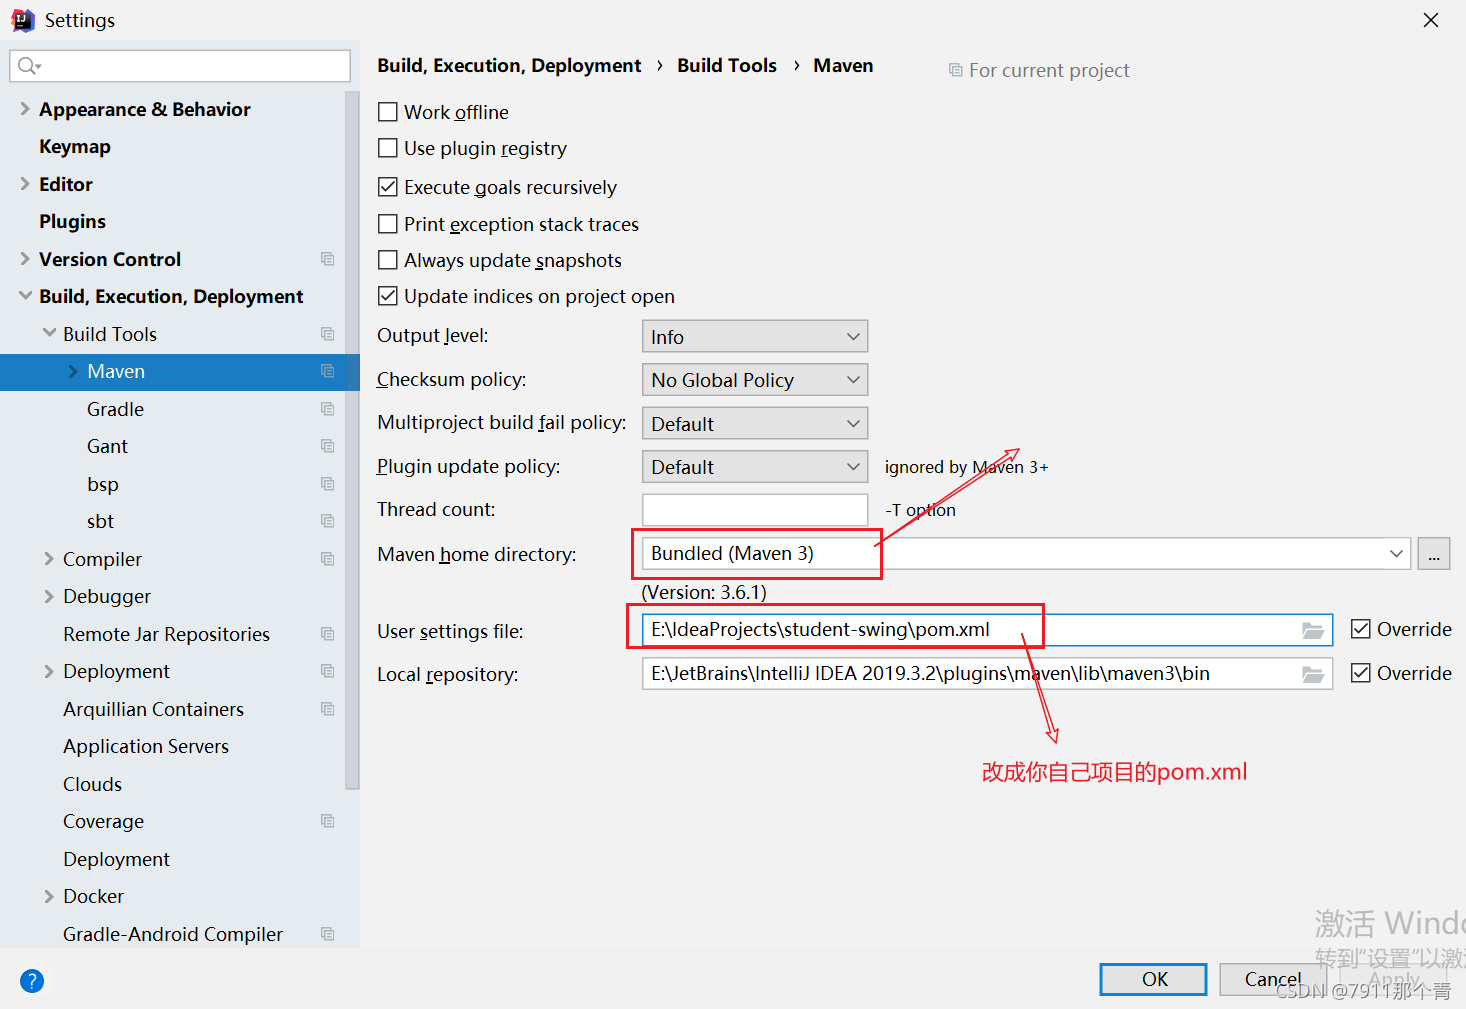The width and height of the screenshot is (1466, 1009).
Task: Click the project-level icon beside Gant
Action: [327, 446]
